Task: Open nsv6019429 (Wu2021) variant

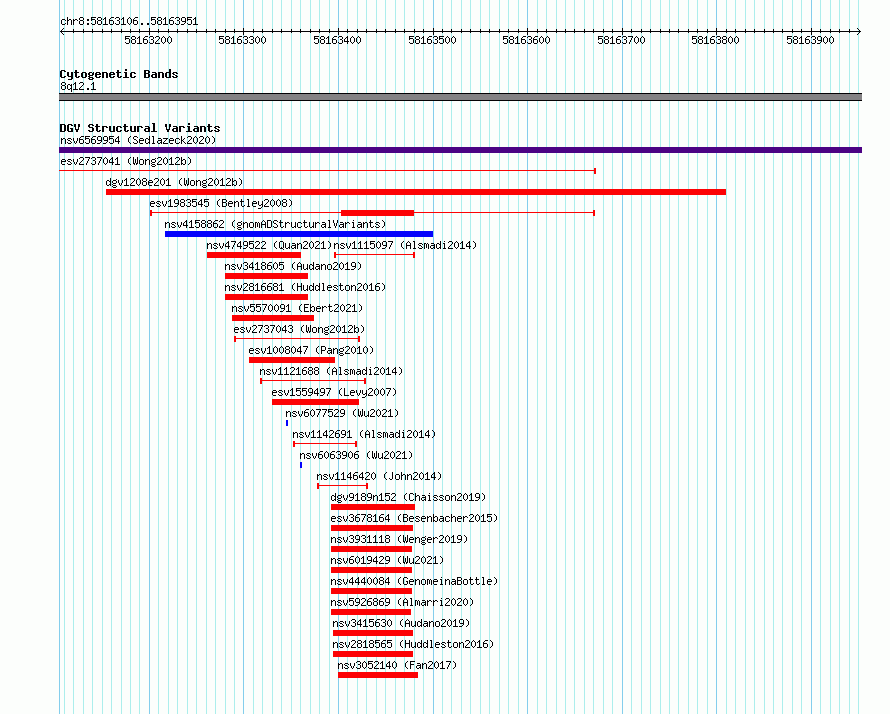Action: [x=387, y=560]
